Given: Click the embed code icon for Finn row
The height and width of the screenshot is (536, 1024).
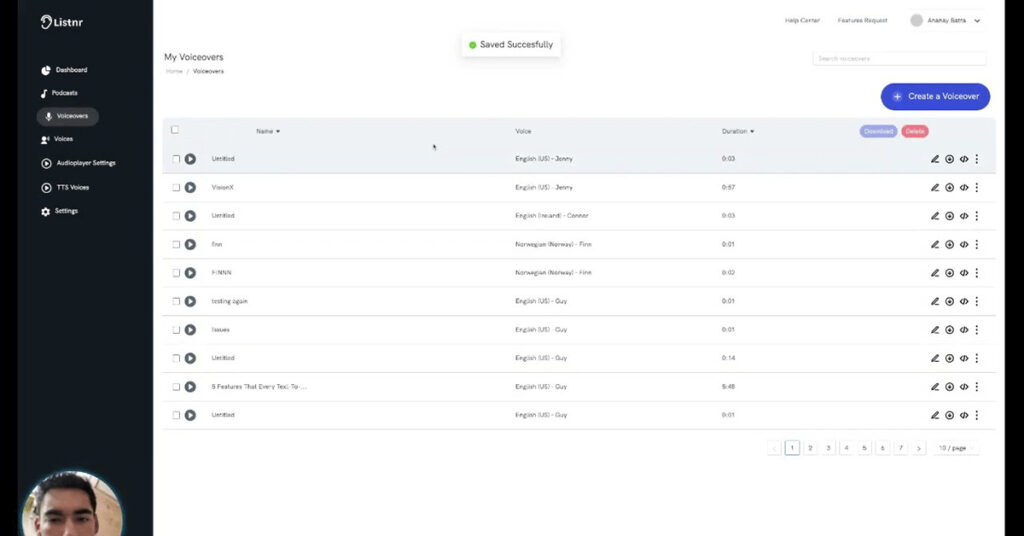Looking at the screenshot, I should [963, 244].
